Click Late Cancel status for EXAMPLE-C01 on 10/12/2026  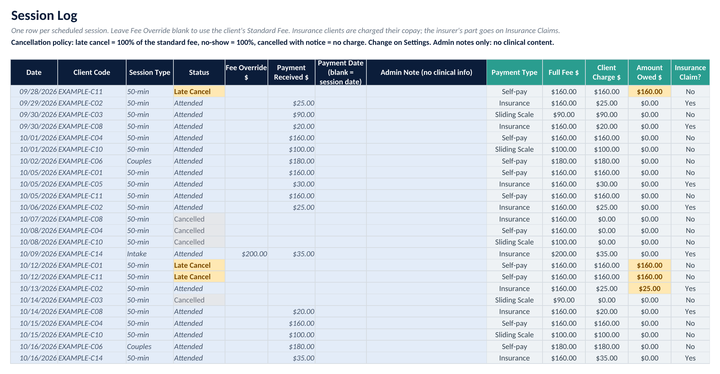[x=199, y=265]
